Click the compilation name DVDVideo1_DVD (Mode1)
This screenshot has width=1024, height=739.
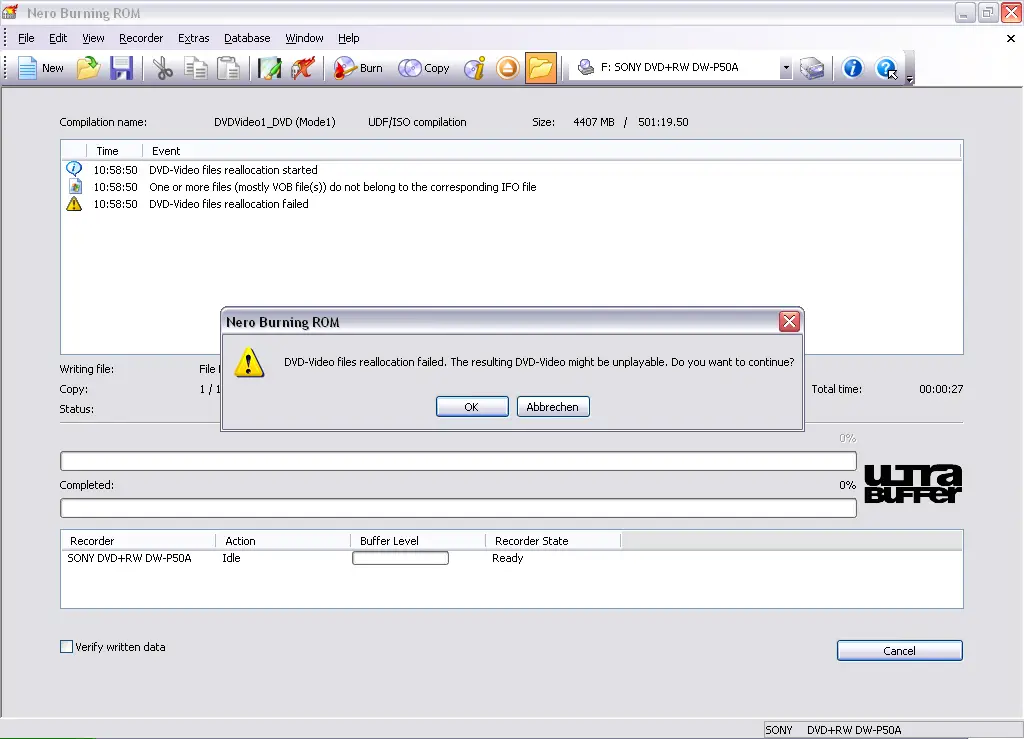(274, 122)
